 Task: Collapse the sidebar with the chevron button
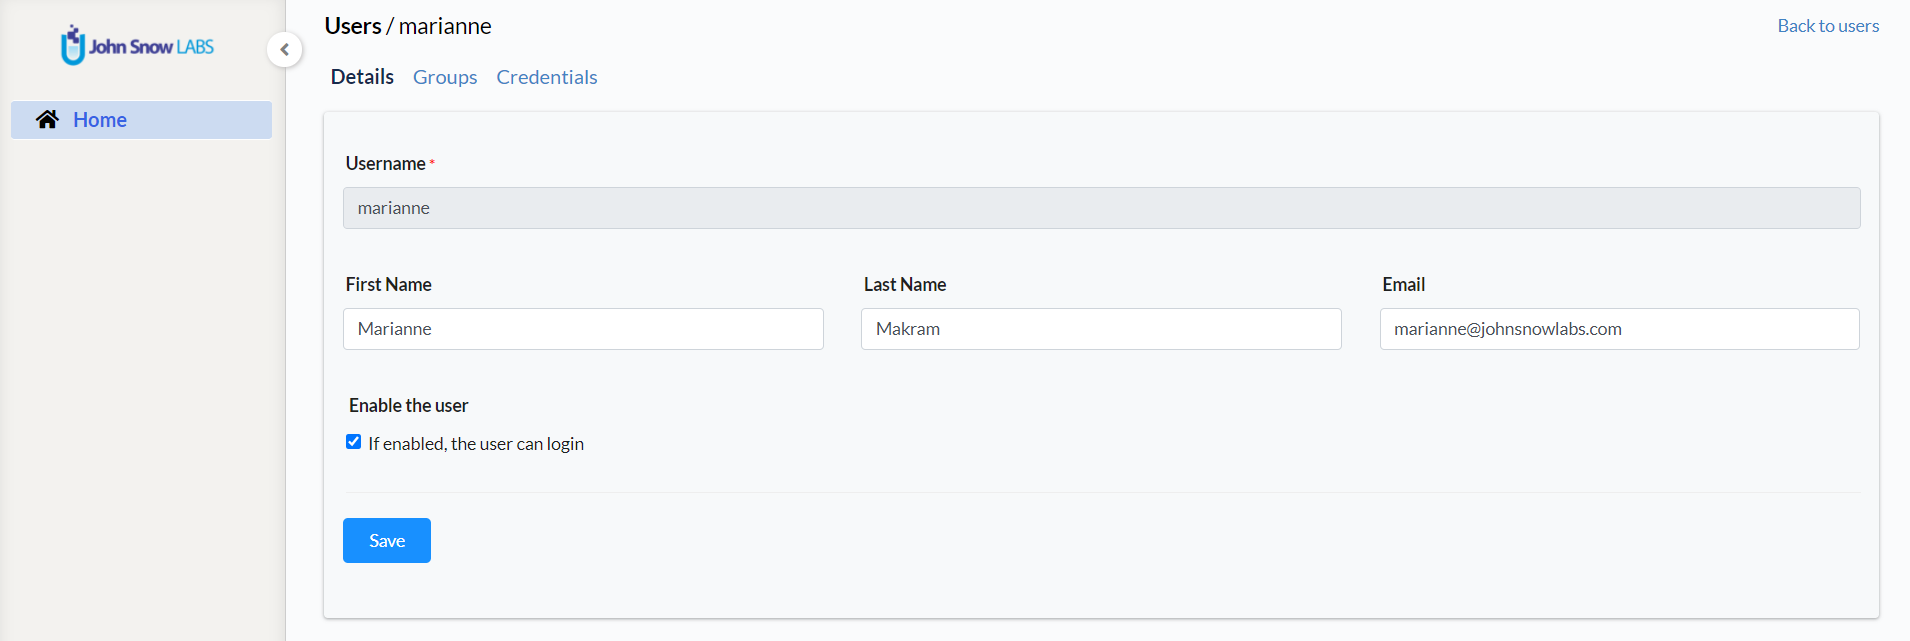tap(285, 49)
